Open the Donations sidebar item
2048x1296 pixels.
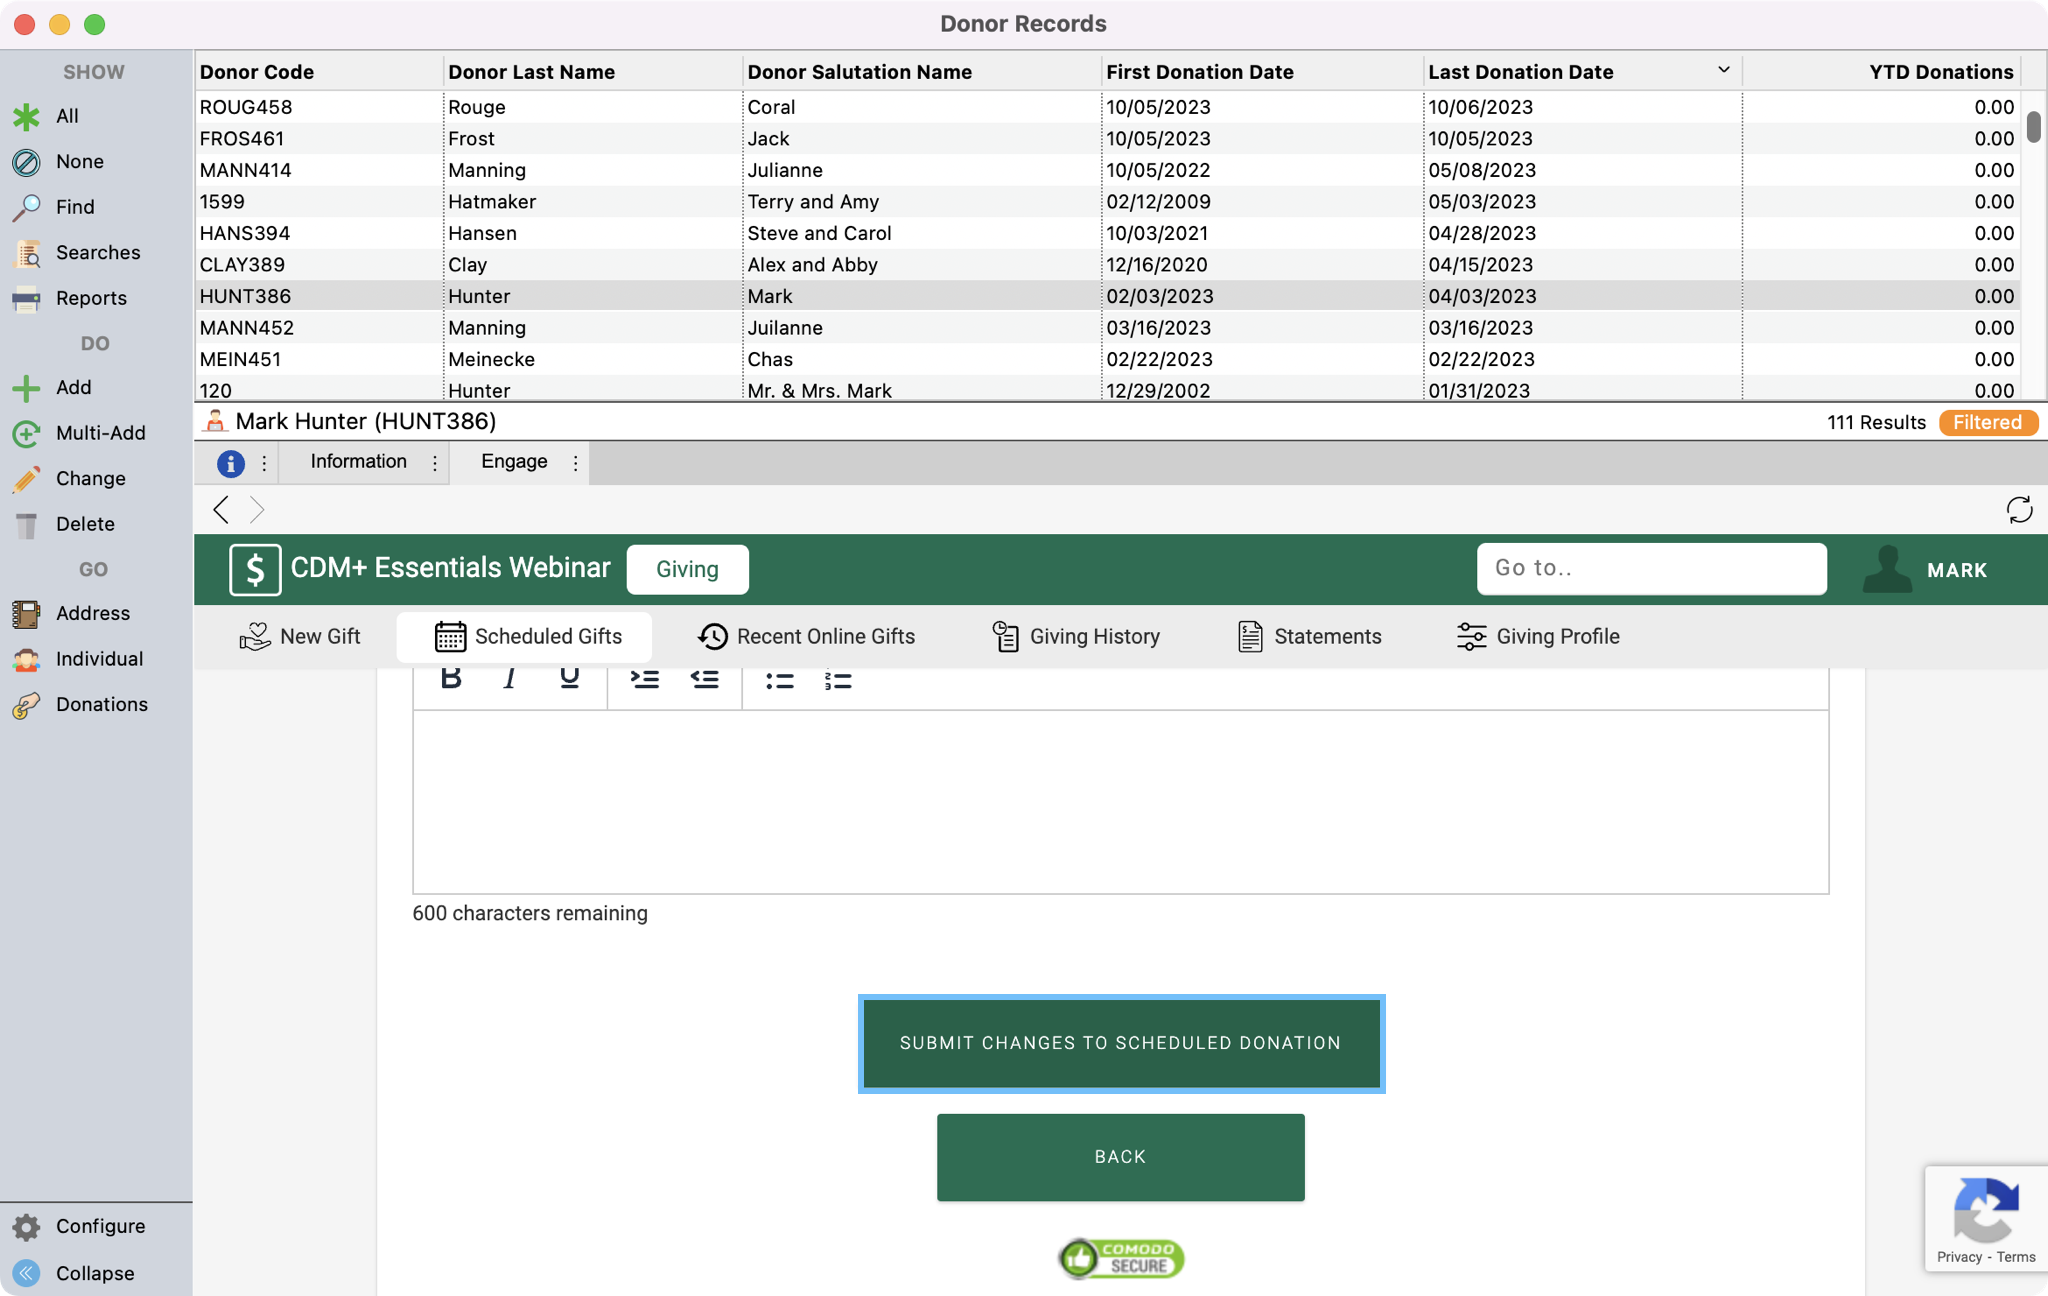point(101,704)
